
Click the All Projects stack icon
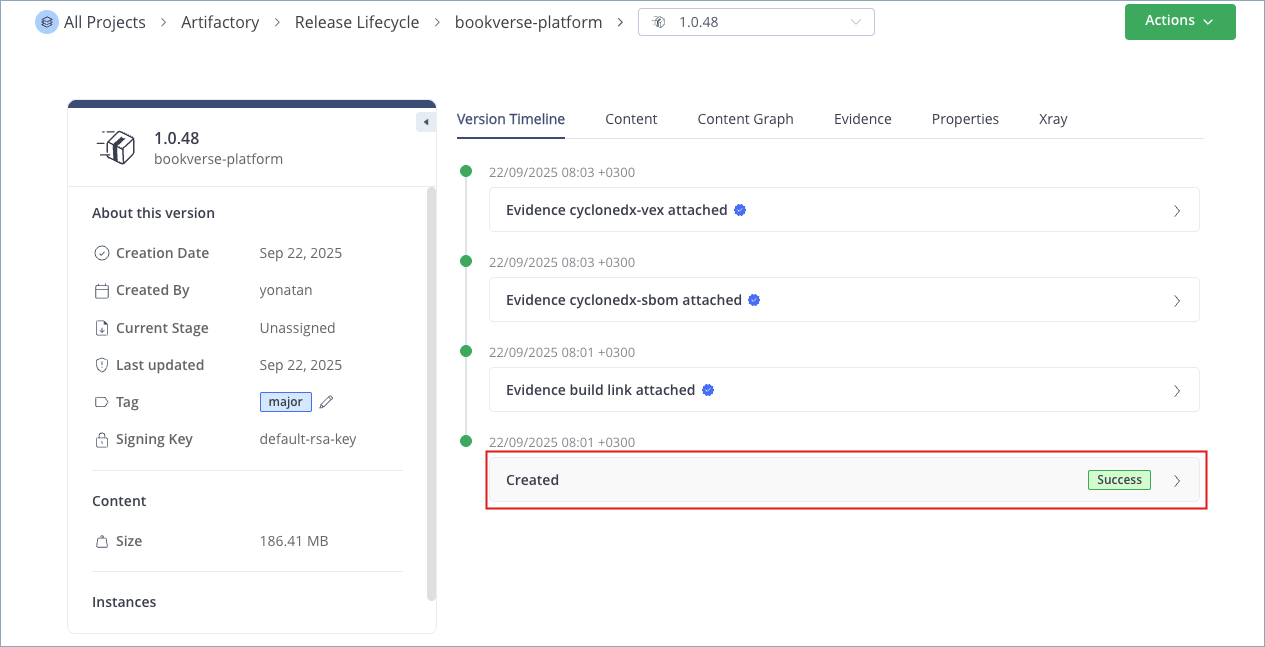[x=46, y=22]
